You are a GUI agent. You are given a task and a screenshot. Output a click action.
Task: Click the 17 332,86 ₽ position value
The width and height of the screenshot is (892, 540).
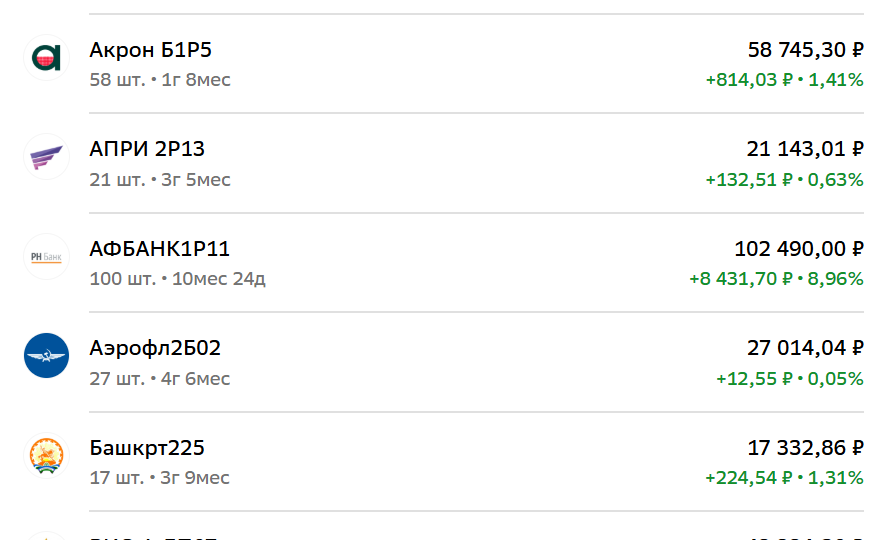(806, 448)
